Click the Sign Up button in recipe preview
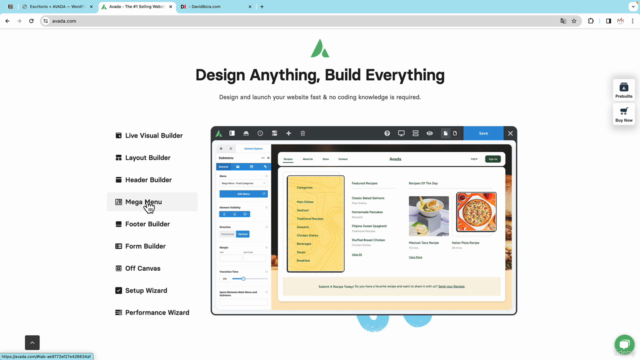640x360 pixels. pyautogui.click(x=493, y=159)
